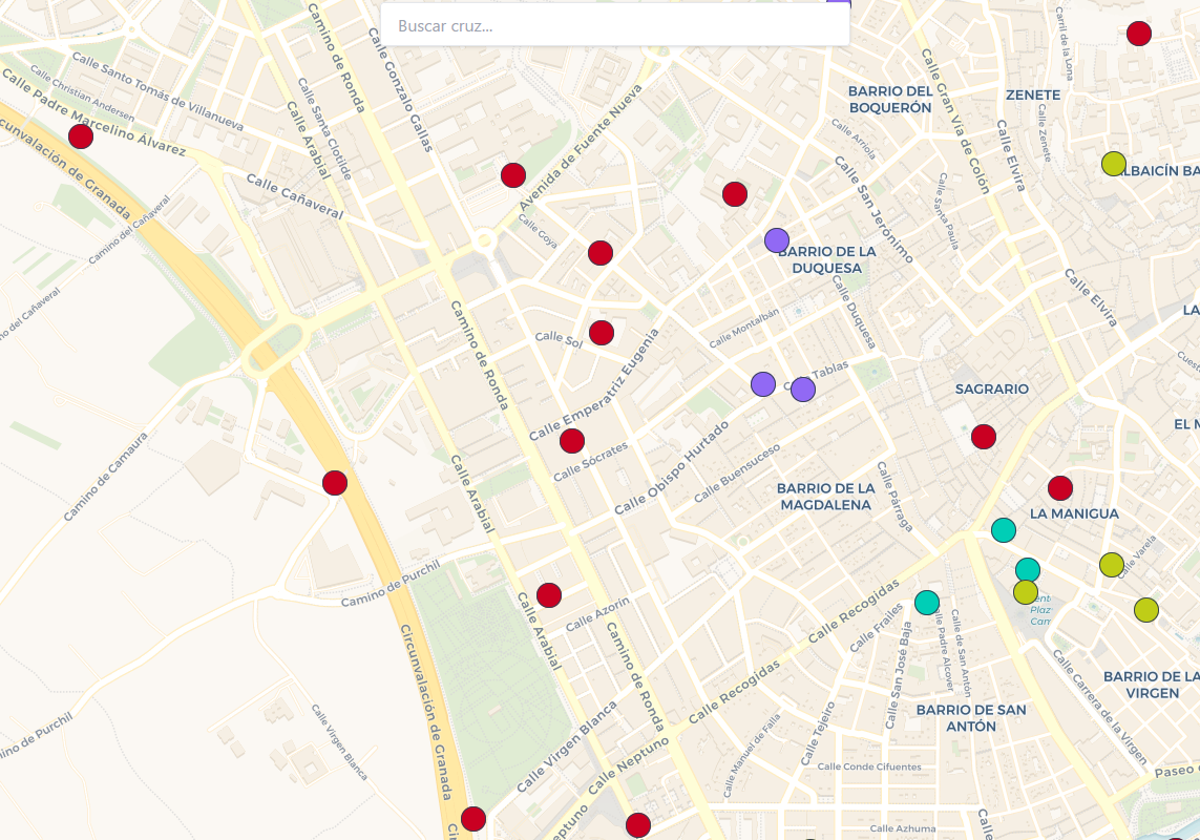Click the 'Calle Cañaveral' street label
This screenshot has height=840, width=1200.
(294, 198)
